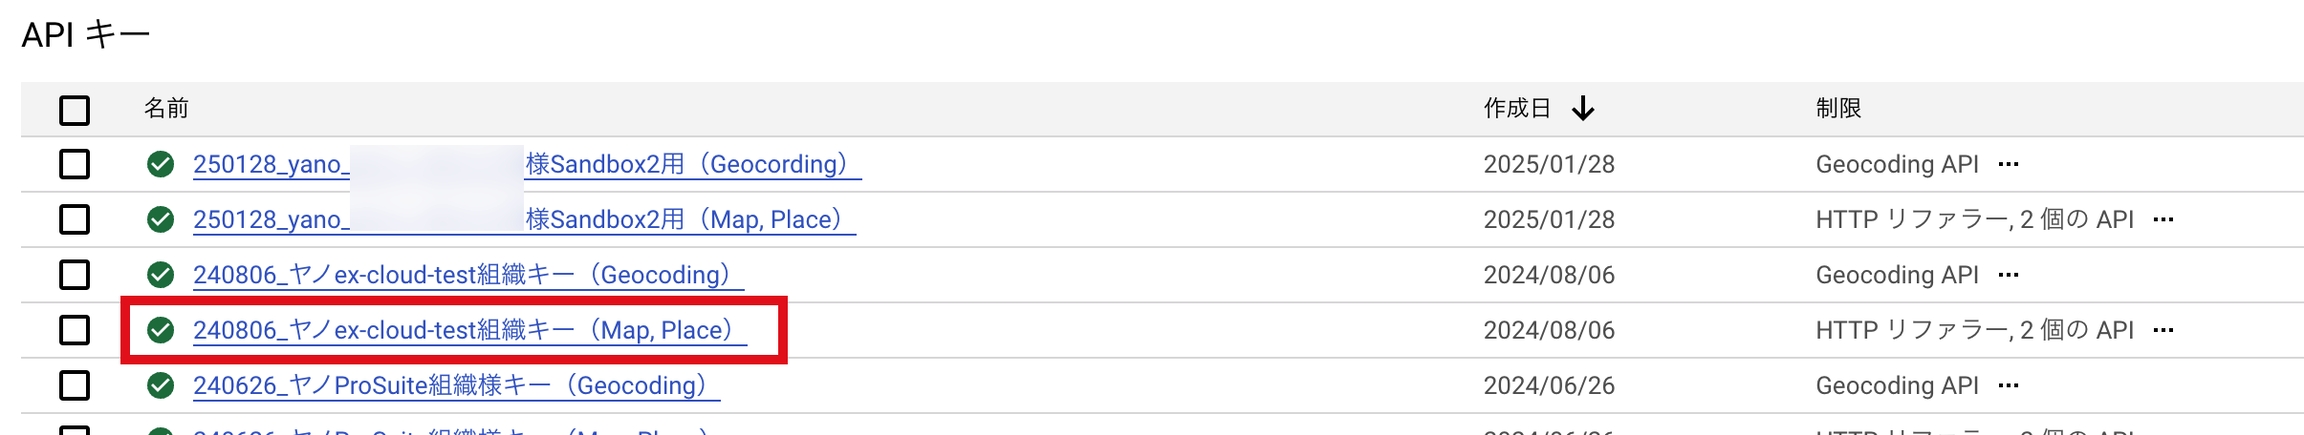The width and height of the screenshot is (2304, 435).
Task: Open 240806 ex-cloud-test (Geocoding) key link
Action: (x=467, y=274)
